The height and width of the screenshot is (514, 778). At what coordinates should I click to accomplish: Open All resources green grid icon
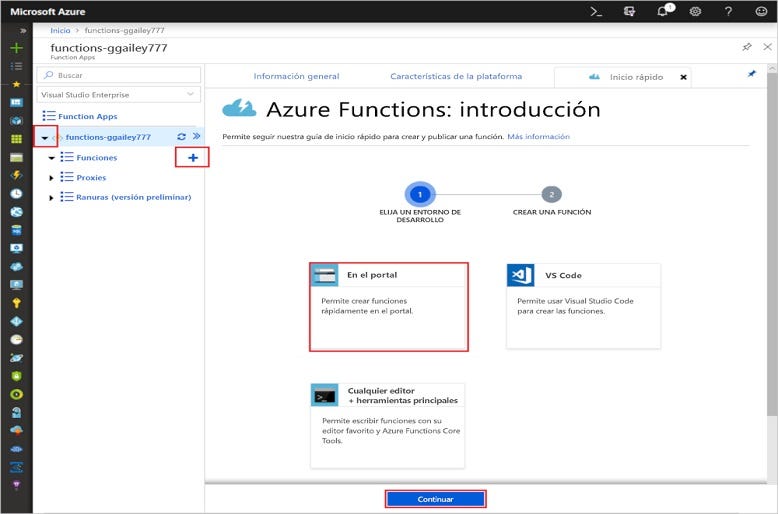point(16,139)
